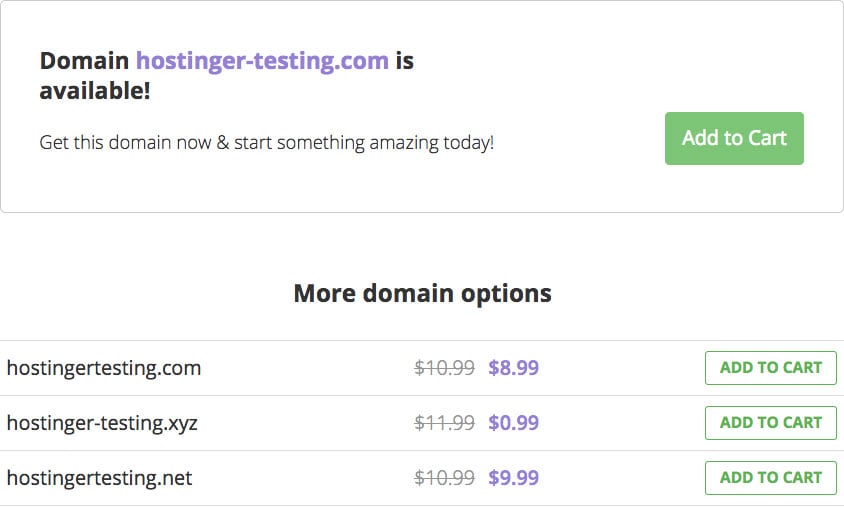Open the purple hostinger-testing.com link
The width and height of the screenshot is (844, 507).
262,61
